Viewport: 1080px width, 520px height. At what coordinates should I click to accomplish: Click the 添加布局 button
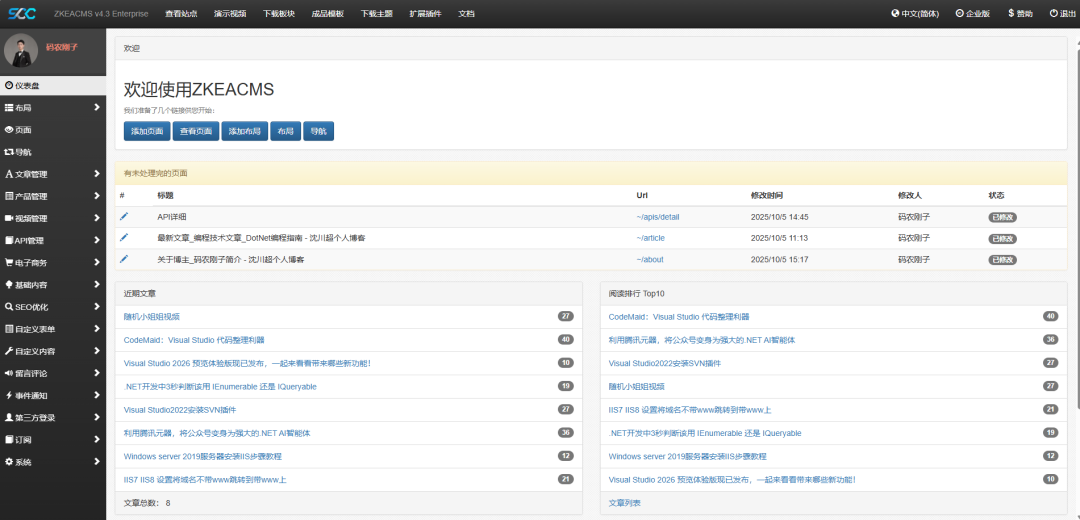(245, 132)
